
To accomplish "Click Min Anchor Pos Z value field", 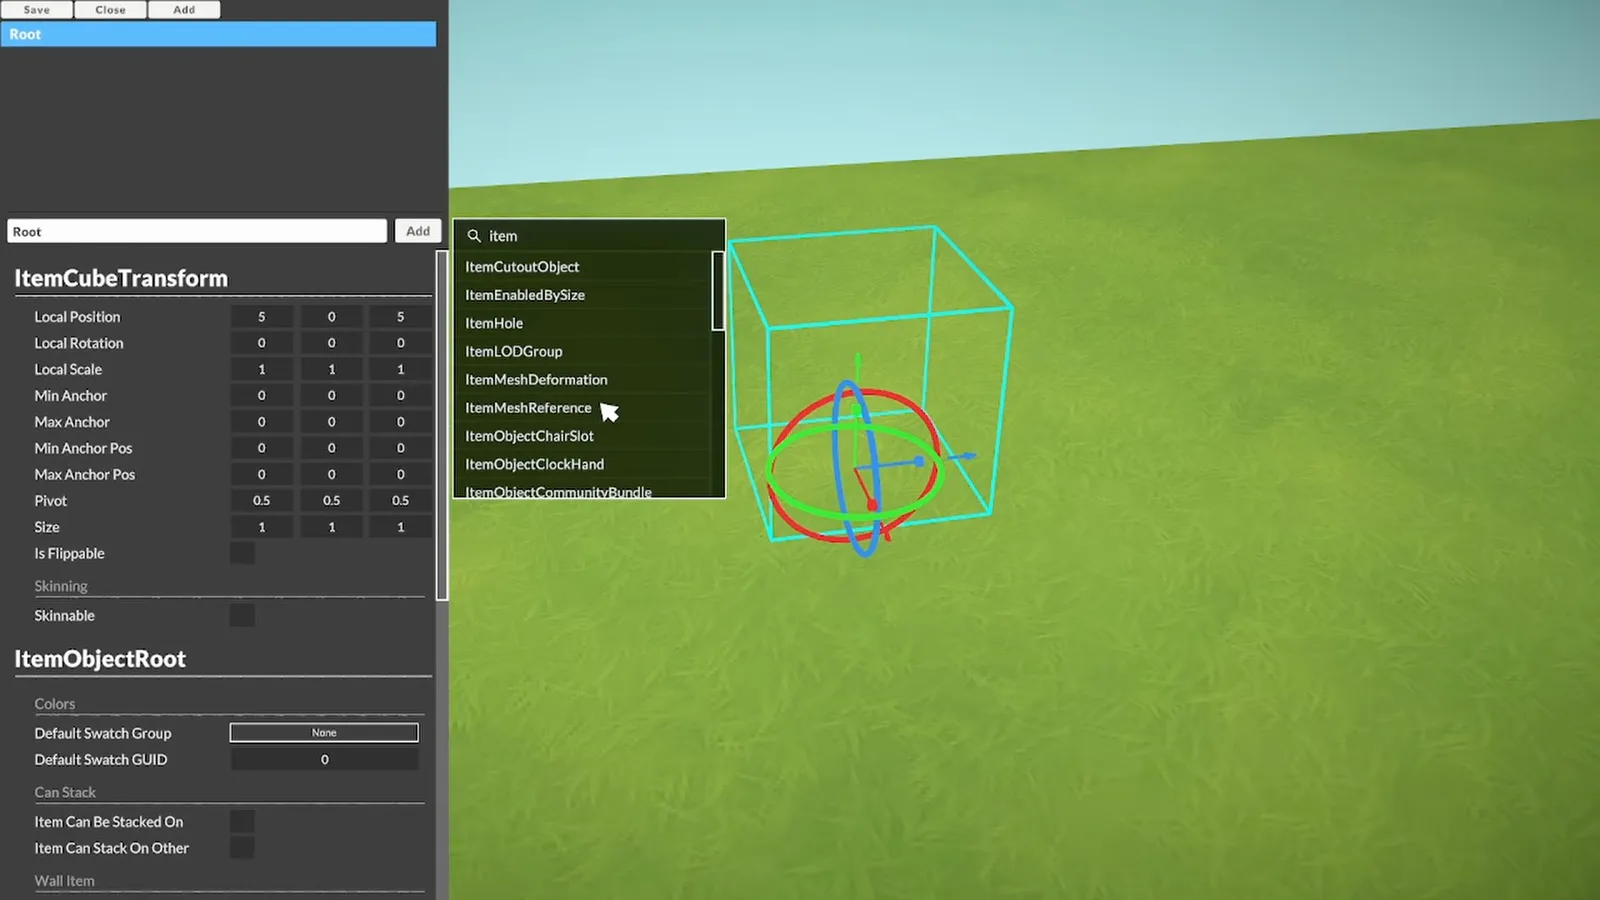I will click(400, 448).
